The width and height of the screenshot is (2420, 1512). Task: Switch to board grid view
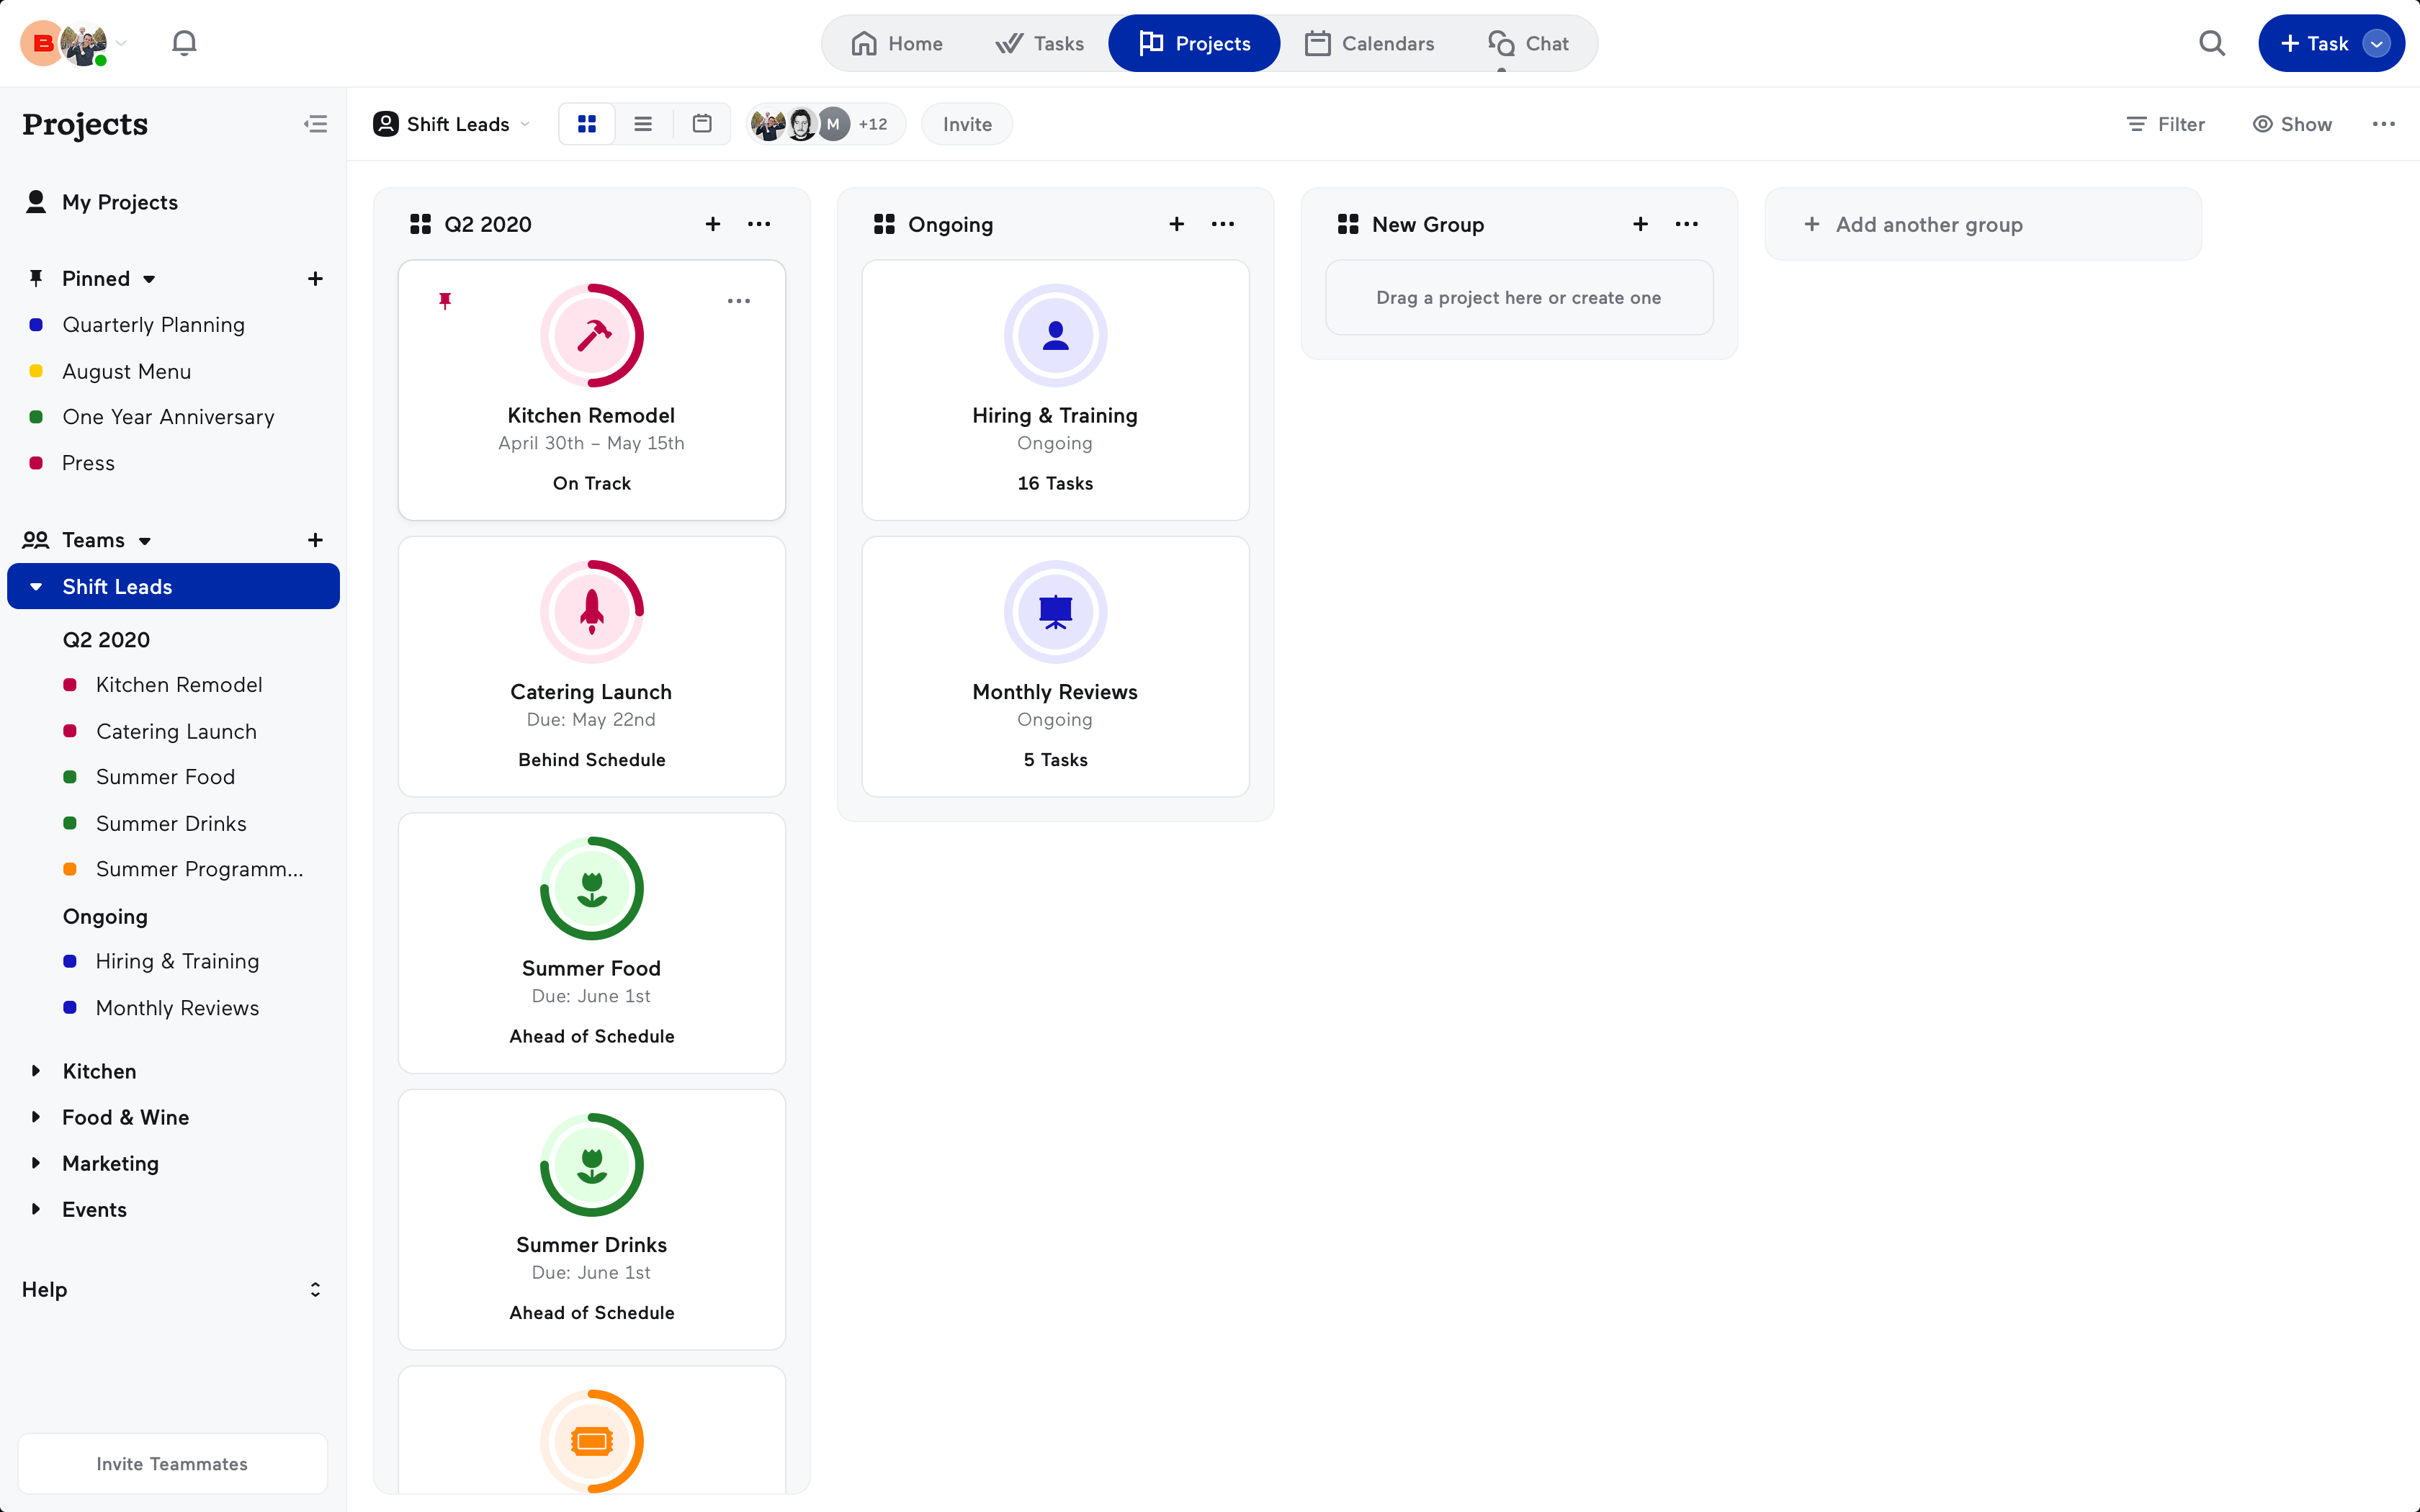click(587, 124)
